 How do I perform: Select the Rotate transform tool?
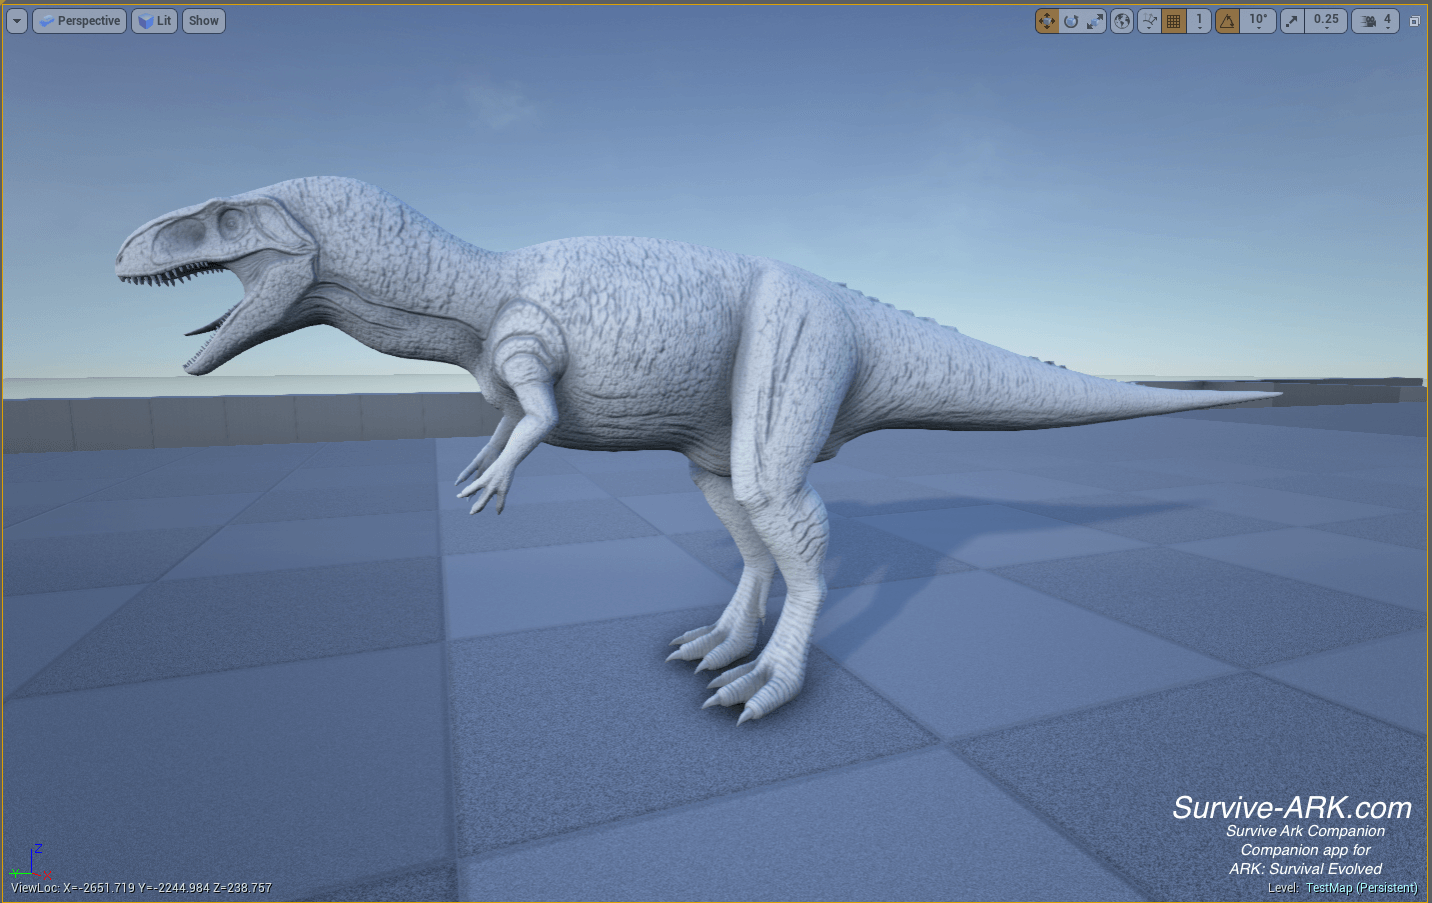tap(1071, 21)
